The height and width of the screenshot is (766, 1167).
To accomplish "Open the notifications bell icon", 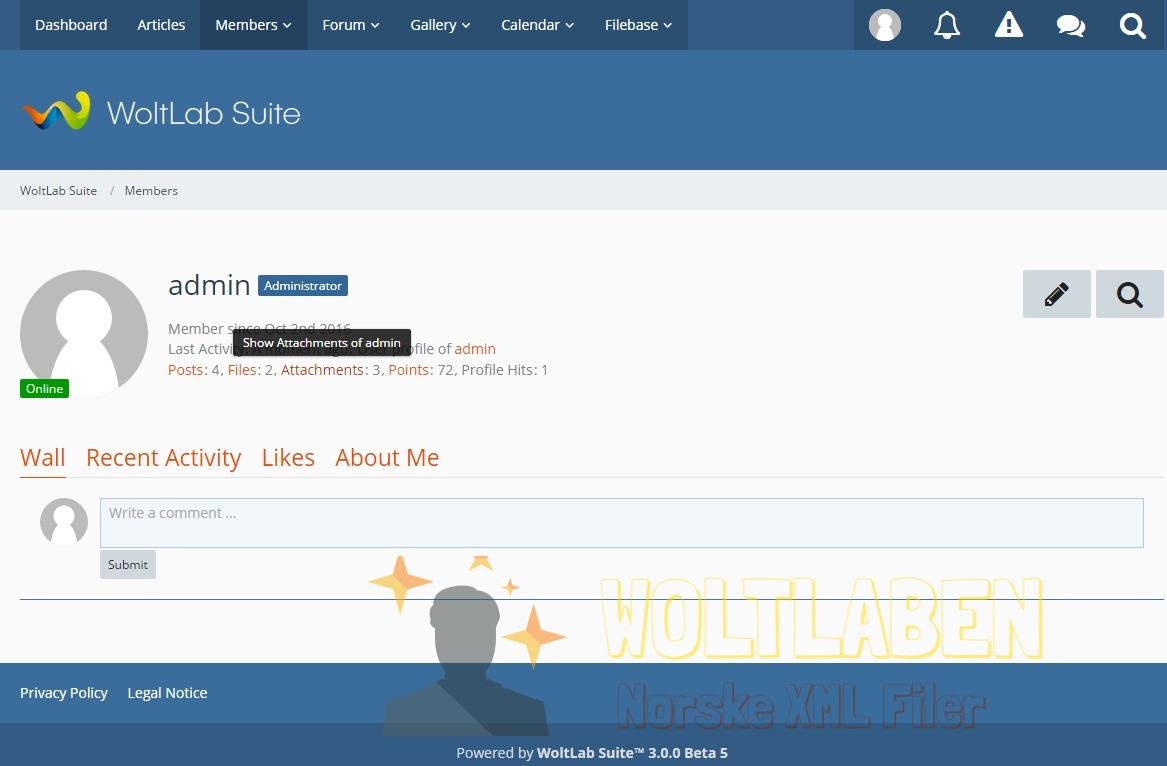I will [x=946, y=25].
